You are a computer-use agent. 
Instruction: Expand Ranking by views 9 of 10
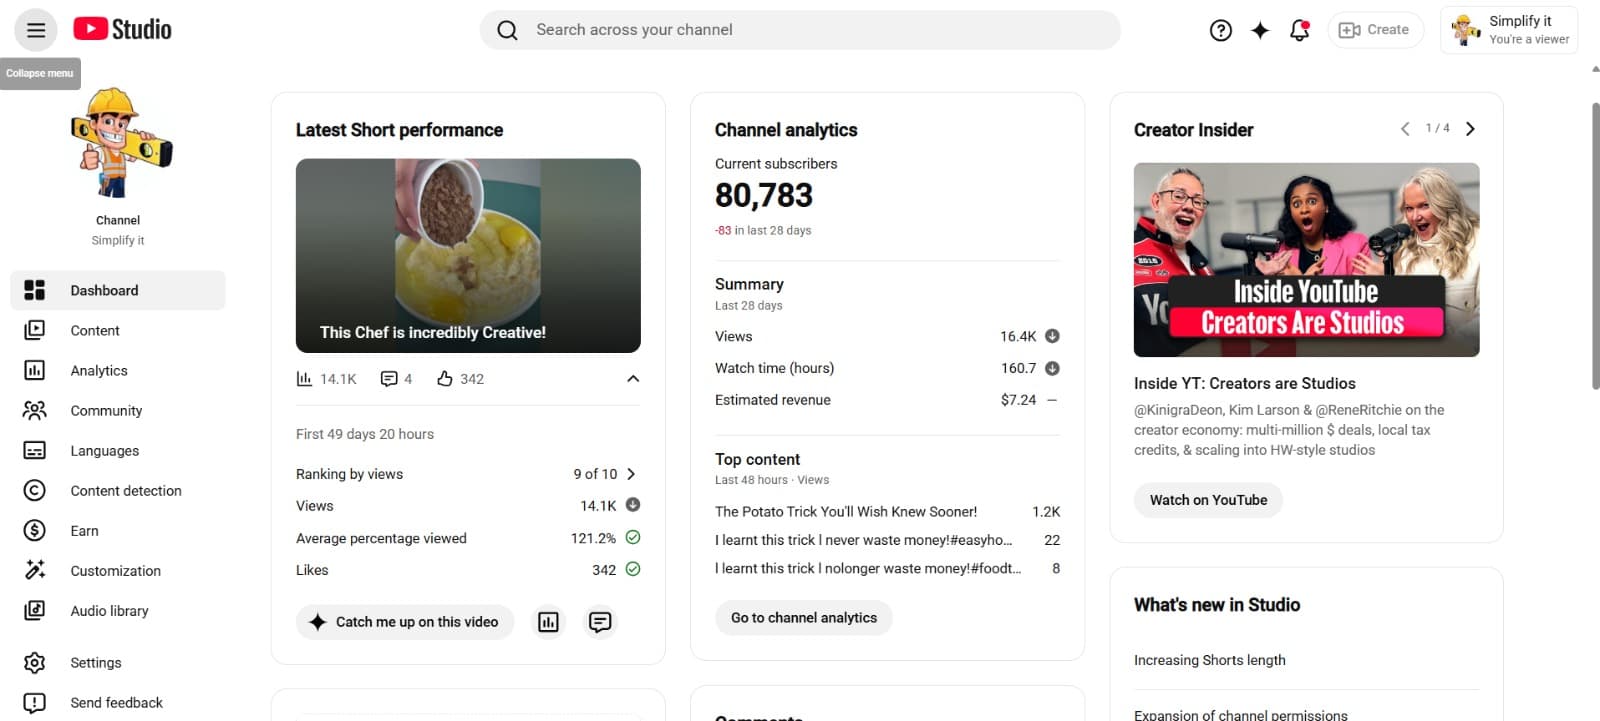[x=631, y=474]
